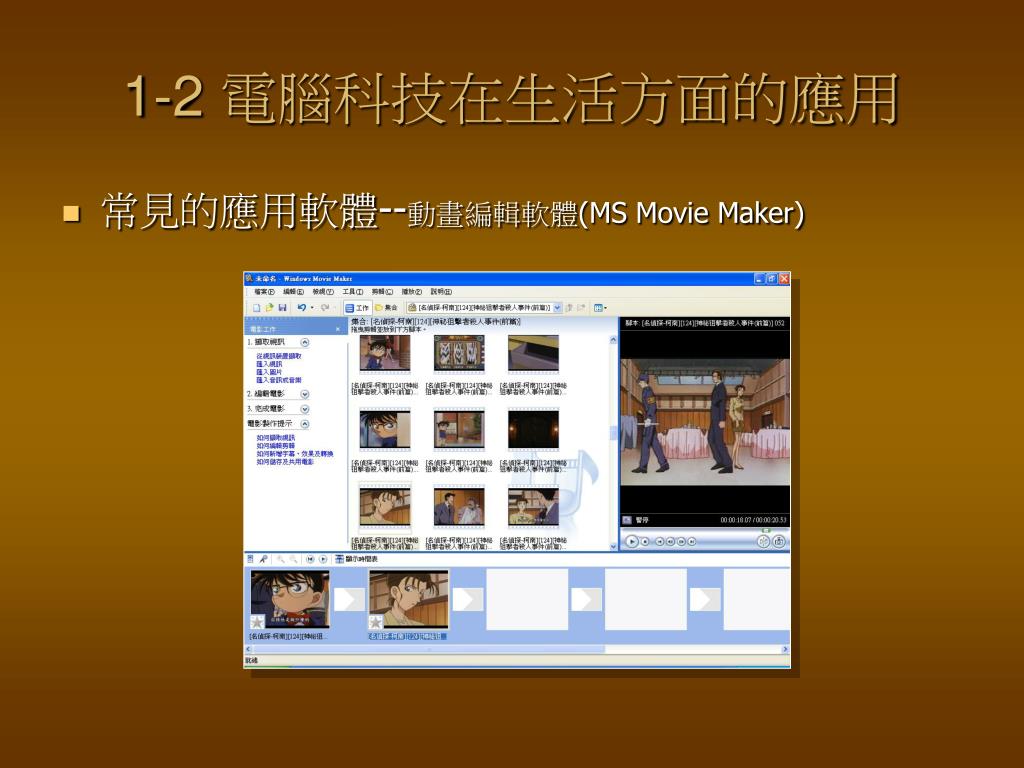The width and height of the screenshot is (1024, 768).
Task: Click the Play Storyboard icon
Action: click(x=323, y=559)
